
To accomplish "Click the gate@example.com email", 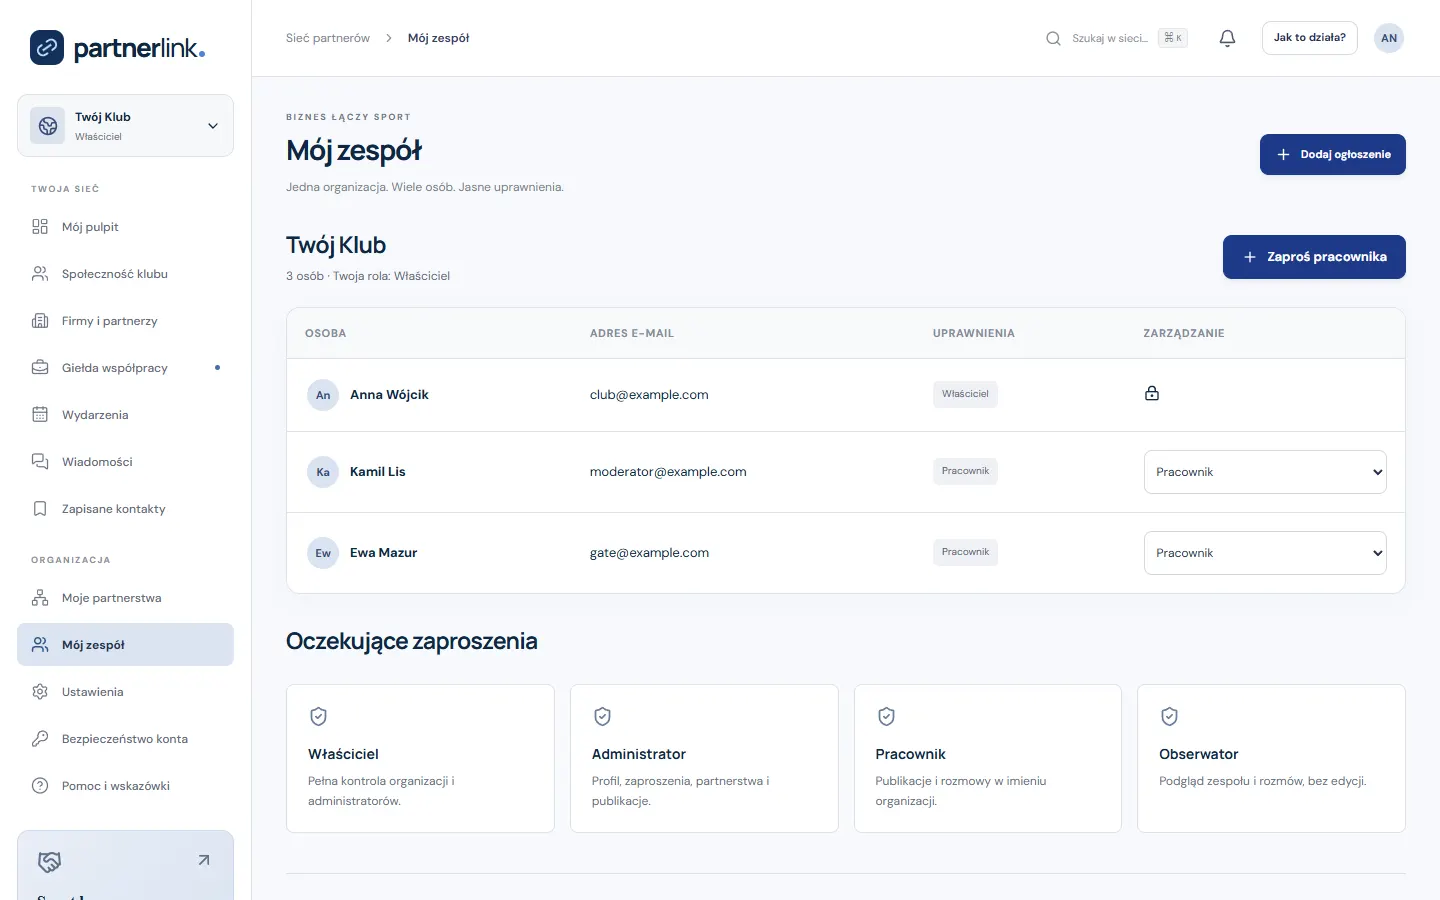I will coord(649,553).
